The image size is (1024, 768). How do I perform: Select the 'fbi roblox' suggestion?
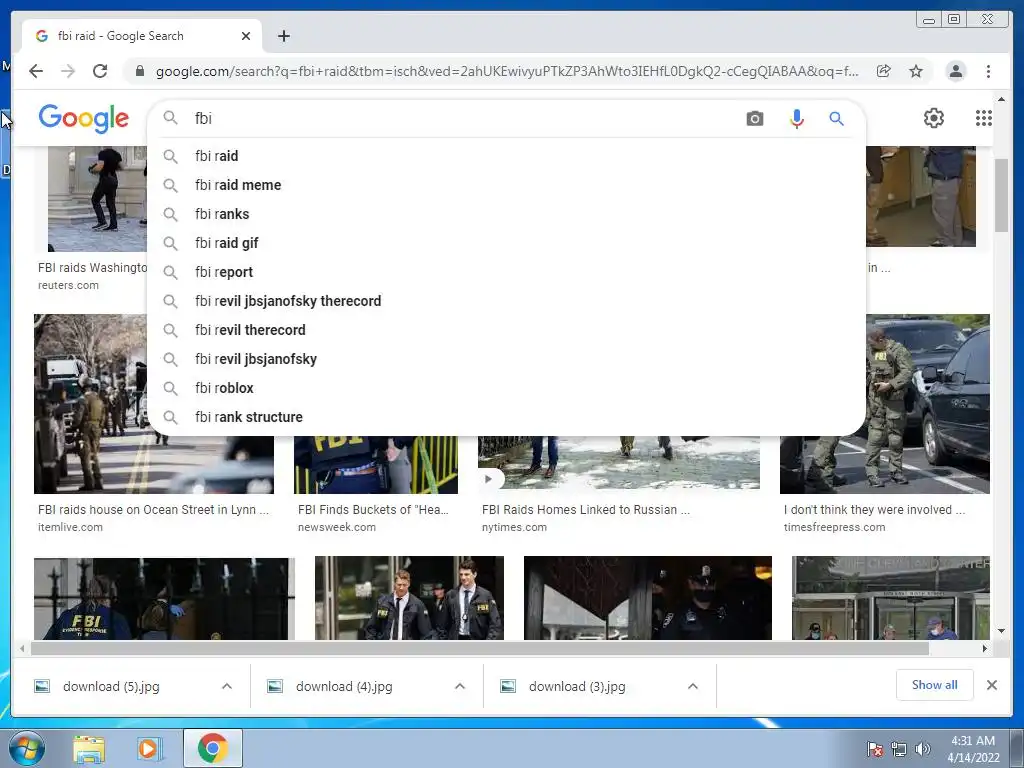[x=506, y=388]
